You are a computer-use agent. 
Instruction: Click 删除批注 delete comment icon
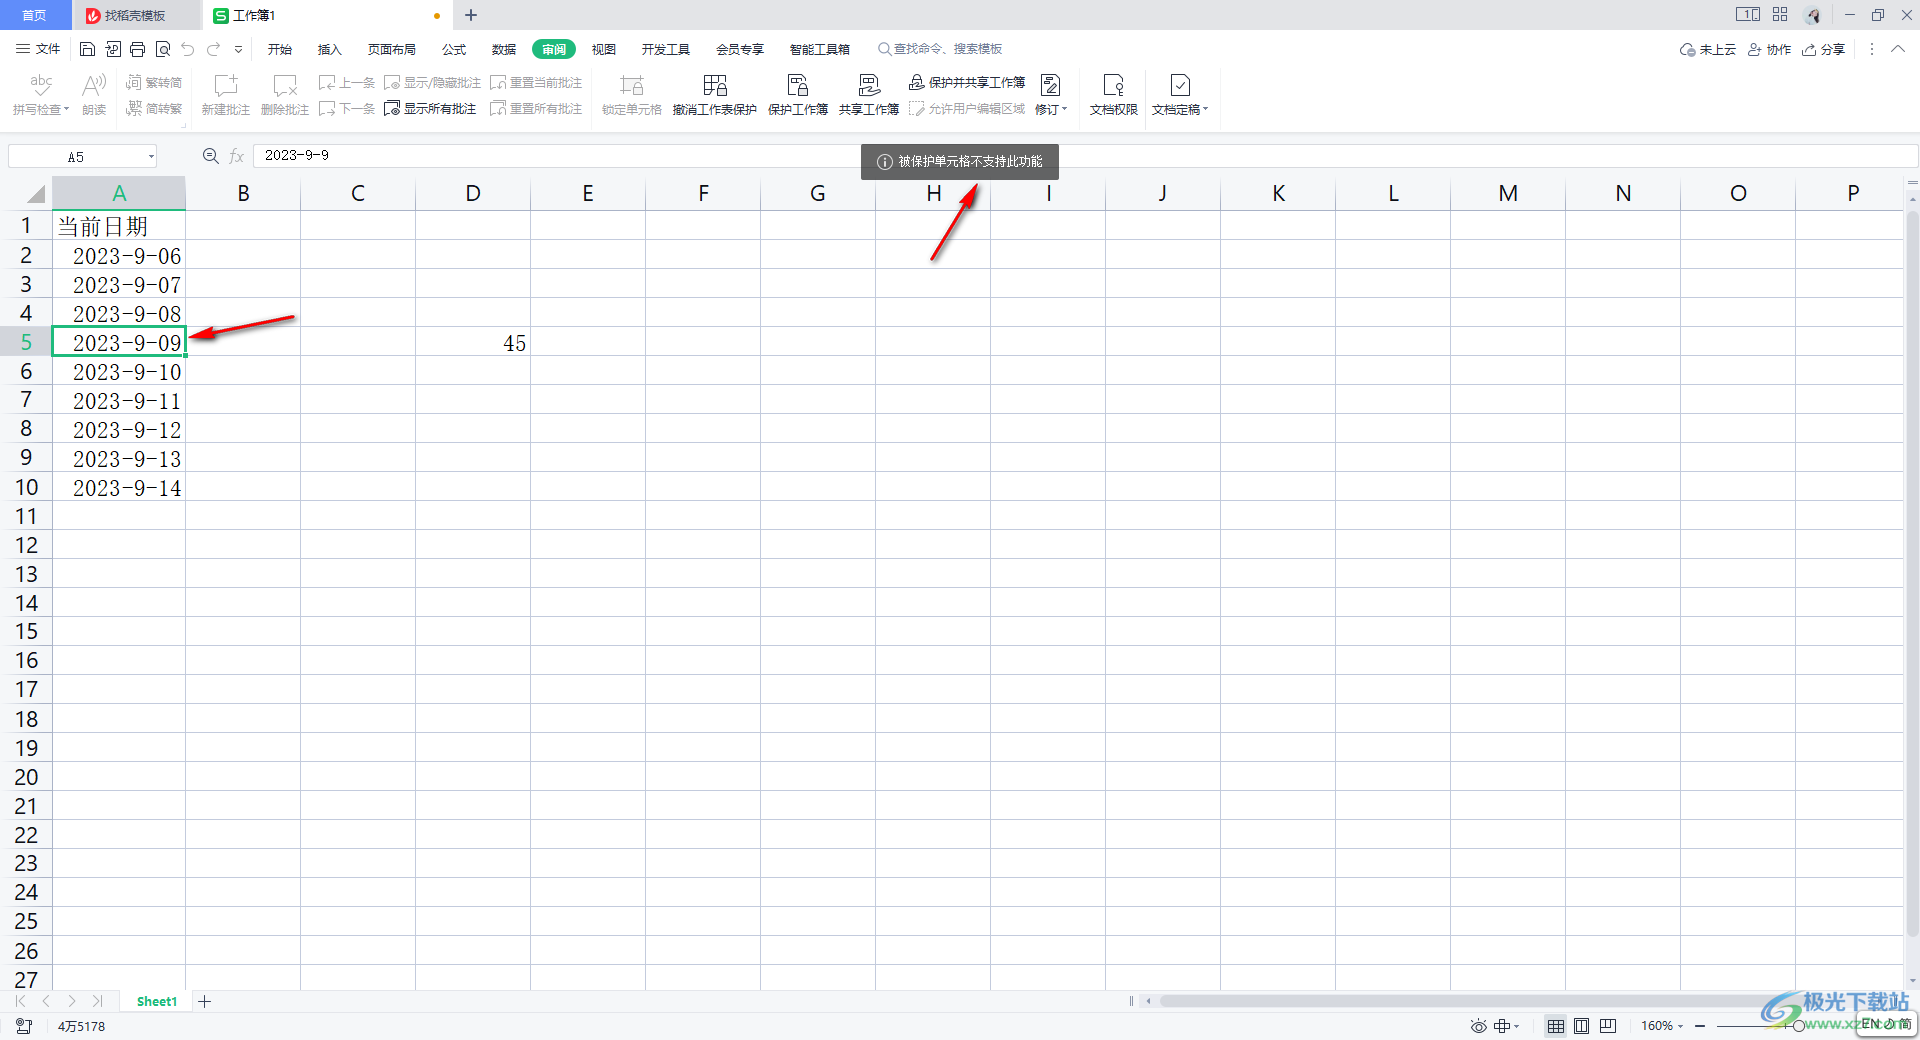pos(285,95)
